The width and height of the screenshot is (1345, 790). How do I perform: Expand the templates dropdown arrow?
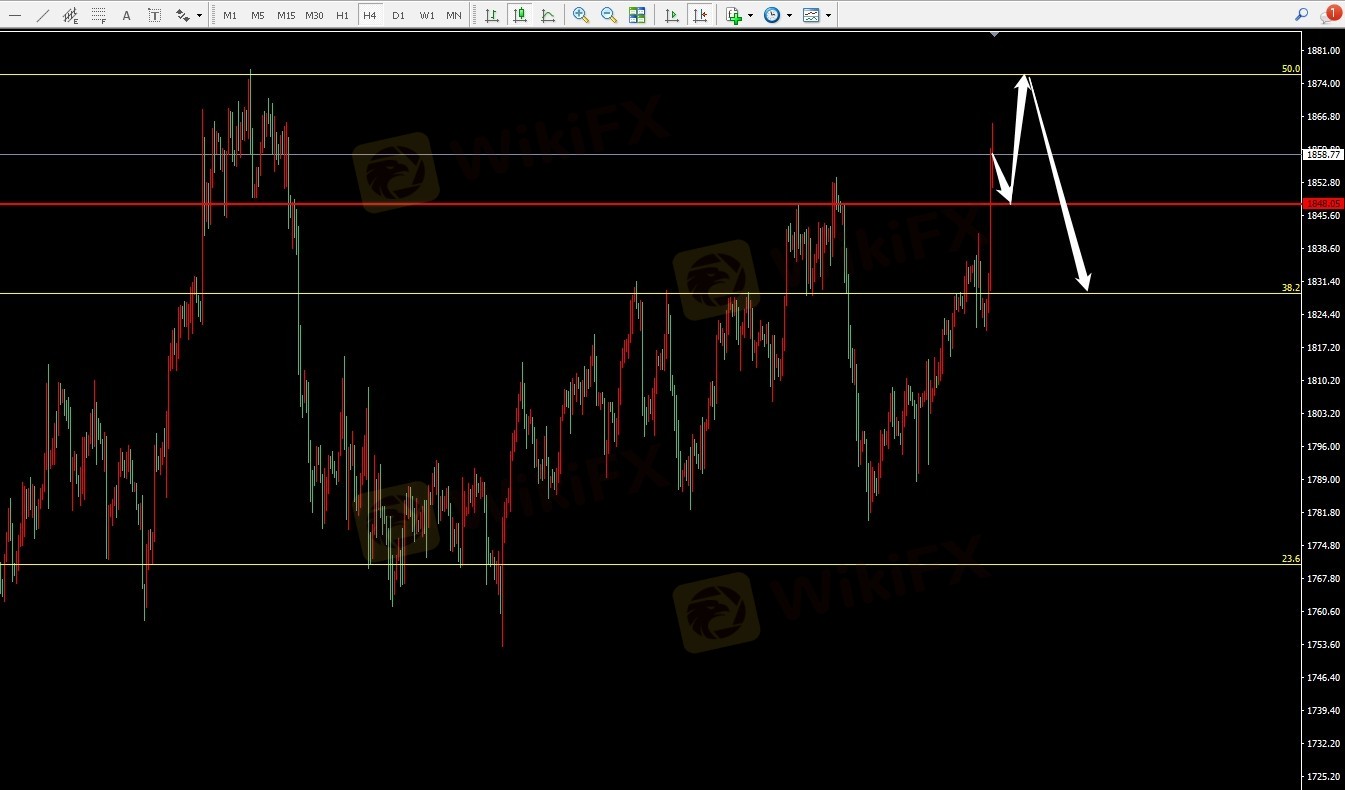pos(828,15)
